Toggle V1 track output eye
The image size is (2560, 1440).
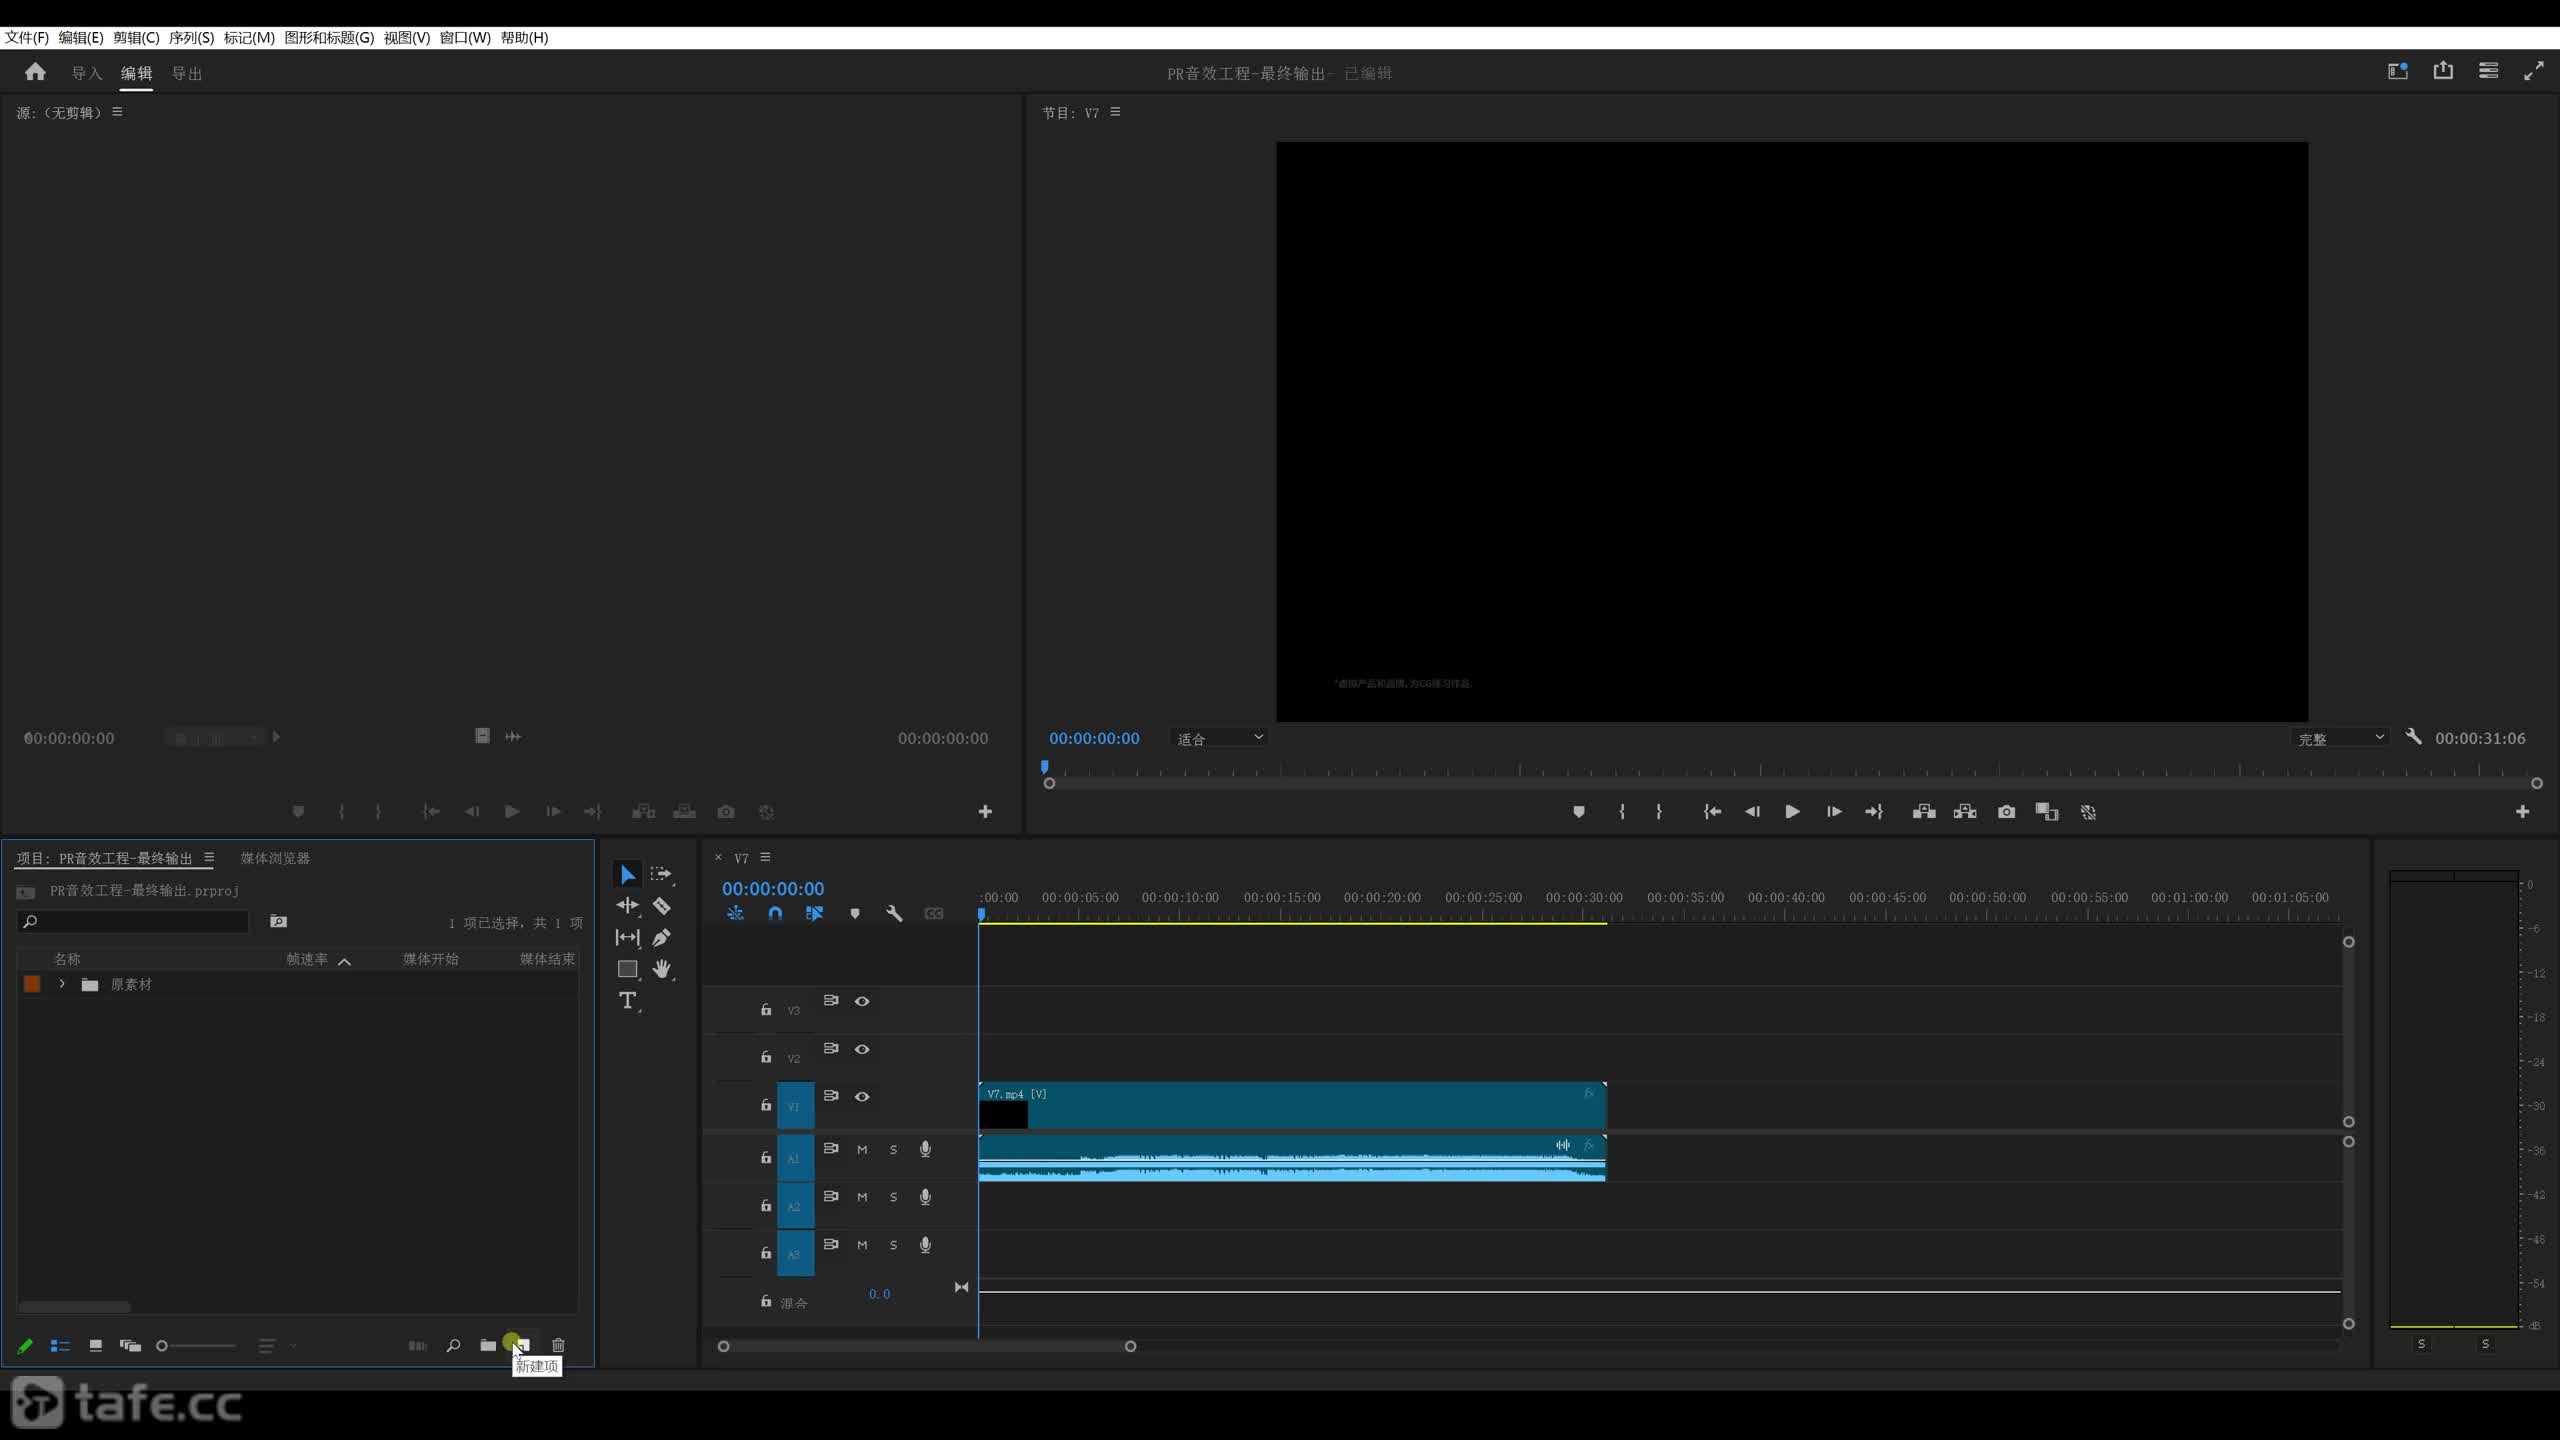click(x=862, y=1097)
